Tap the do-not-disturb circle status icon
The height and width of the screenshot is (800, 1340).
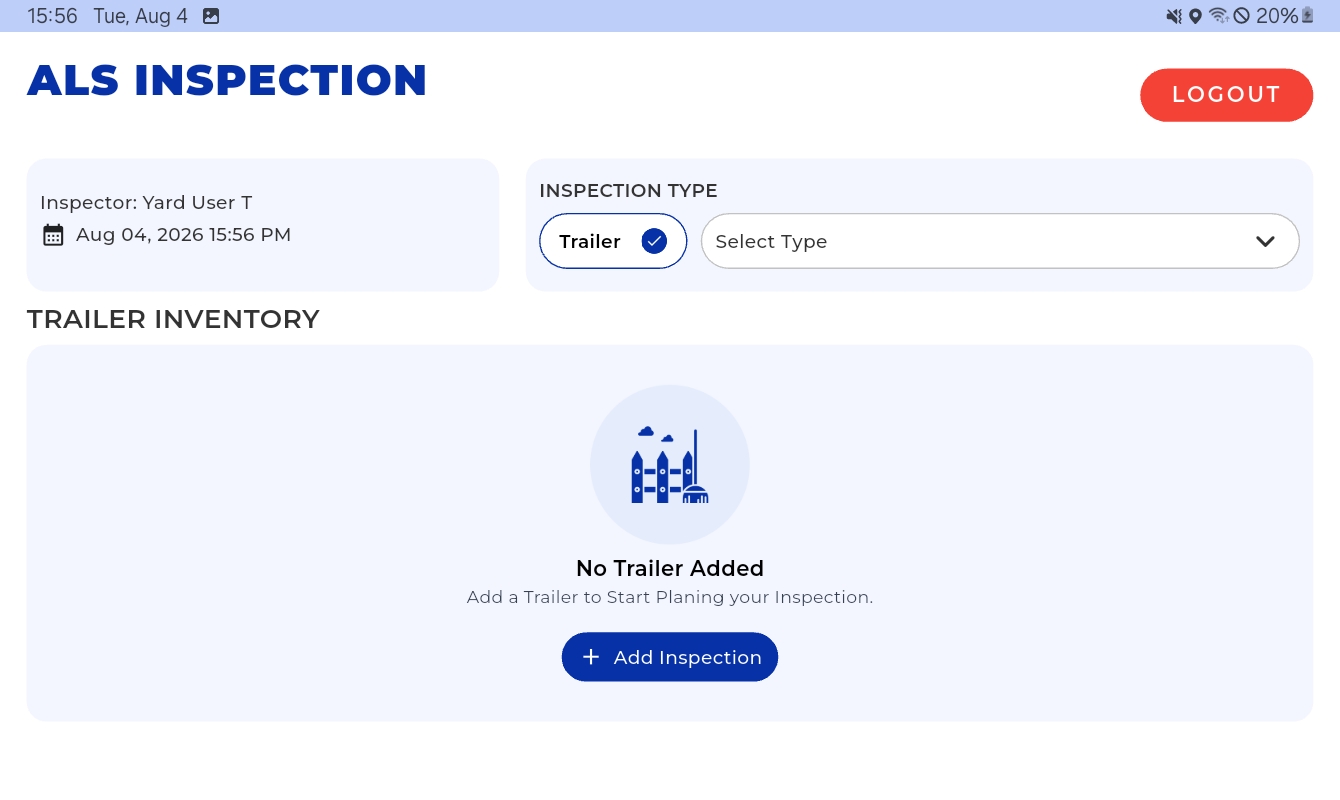[1242, 16]
